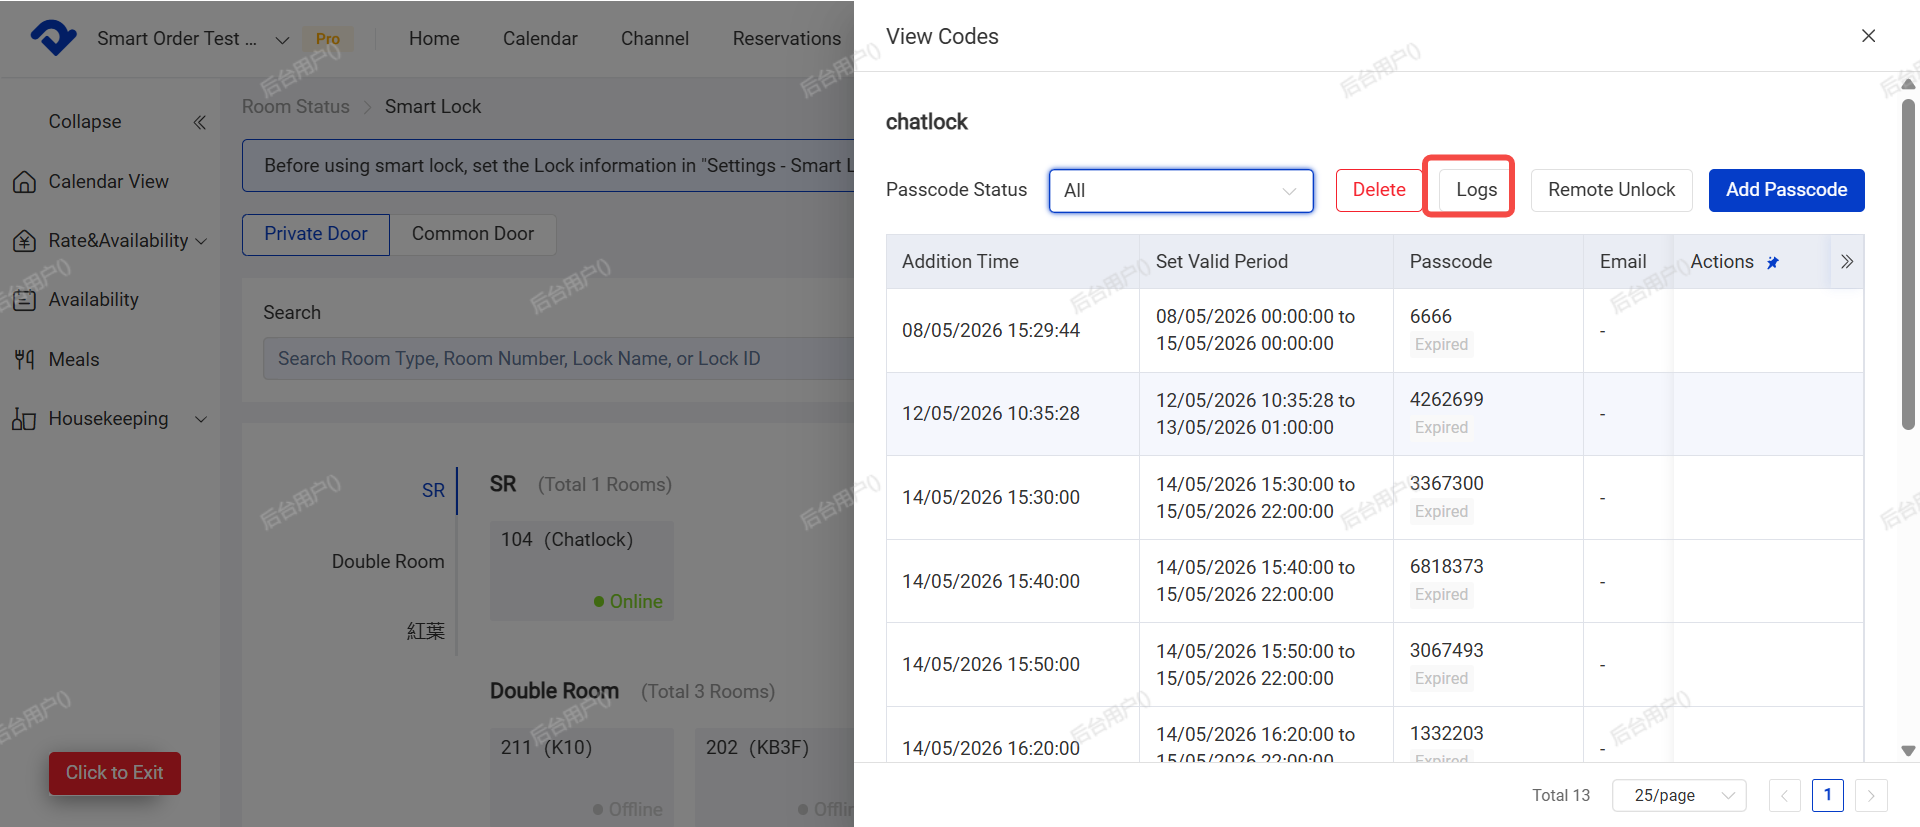Click Meals in sidebar

pos(74,360)
